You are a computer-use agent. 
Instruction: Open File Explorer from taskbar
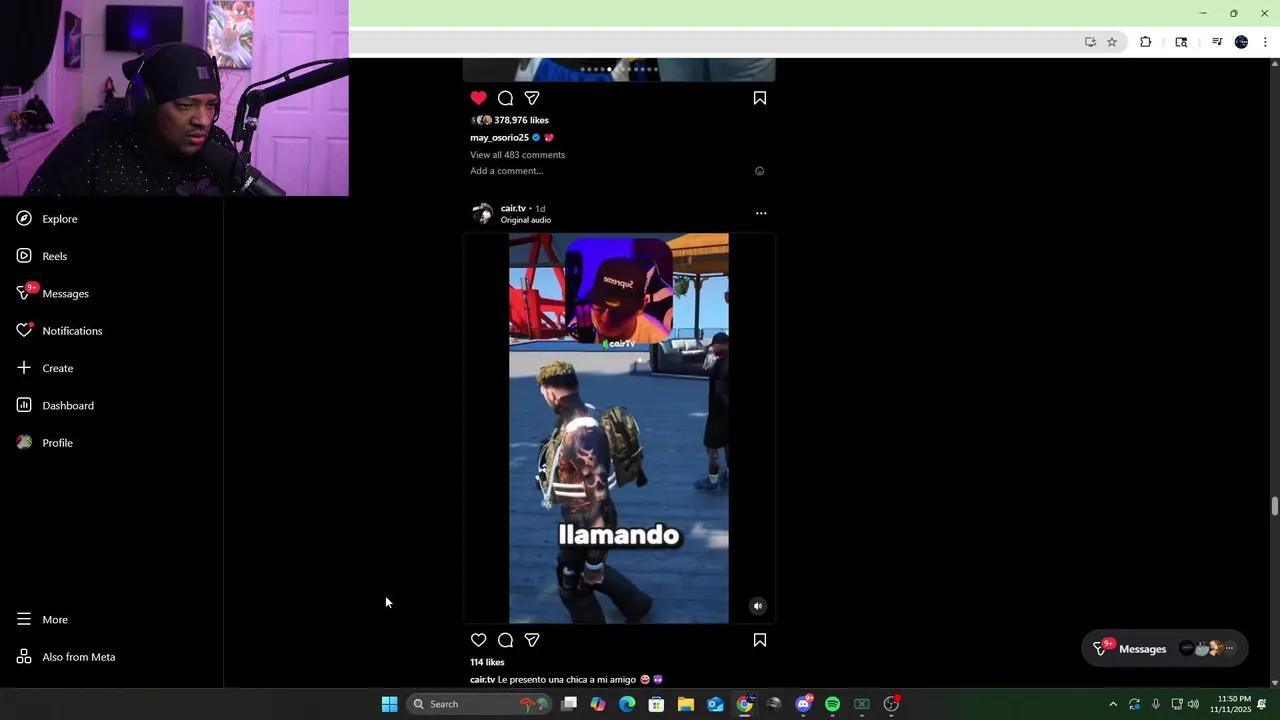pyautogui.click(x=686, y=704)
